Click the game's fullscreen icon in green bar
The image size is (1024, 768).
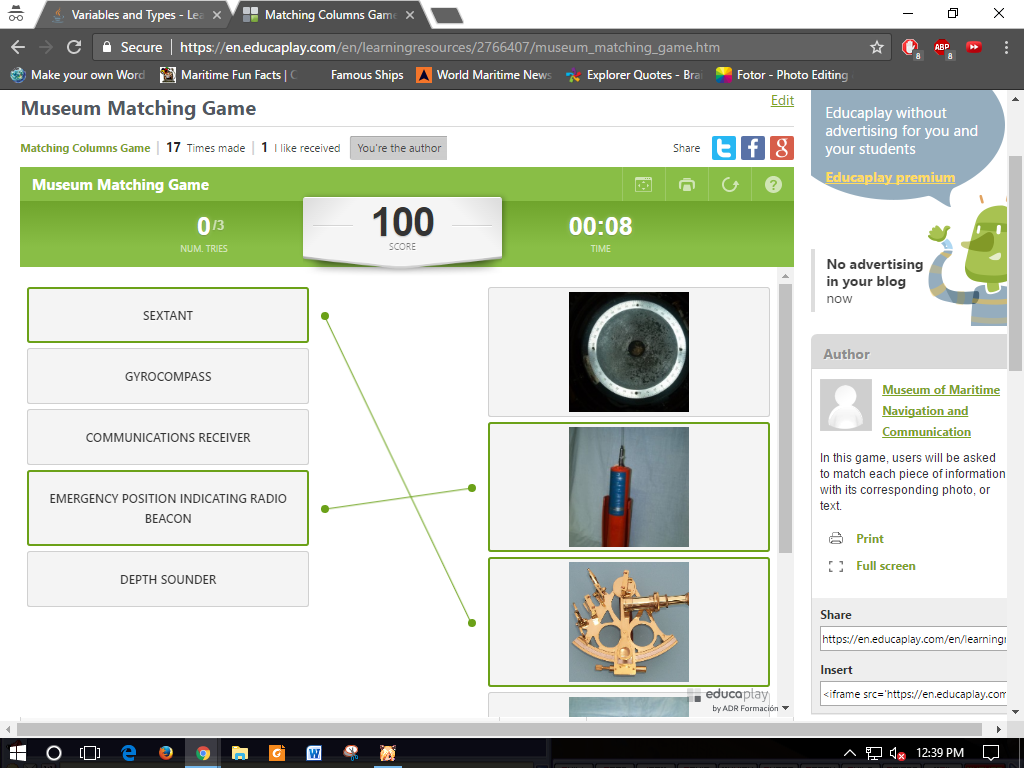tap(643, 185)
